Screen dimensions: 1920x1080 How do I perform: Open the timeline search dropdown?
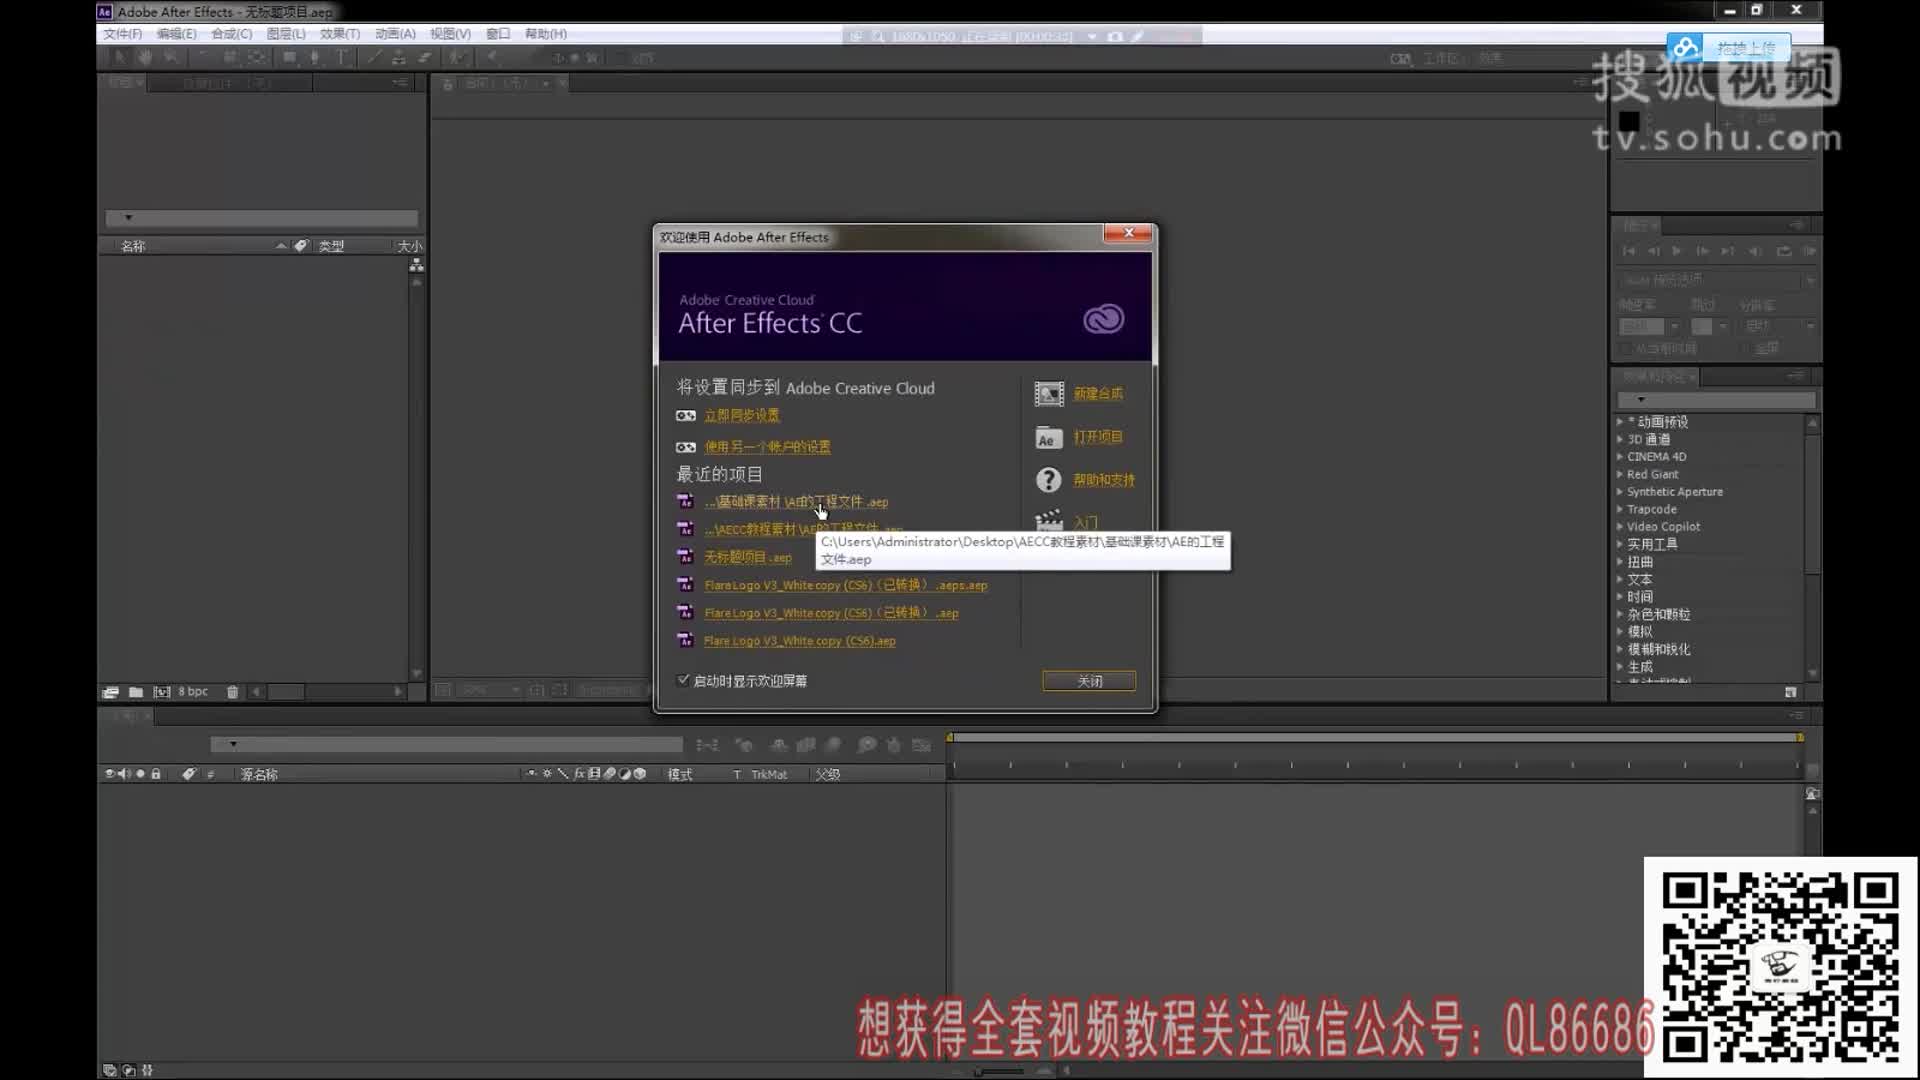click(232, 745)
